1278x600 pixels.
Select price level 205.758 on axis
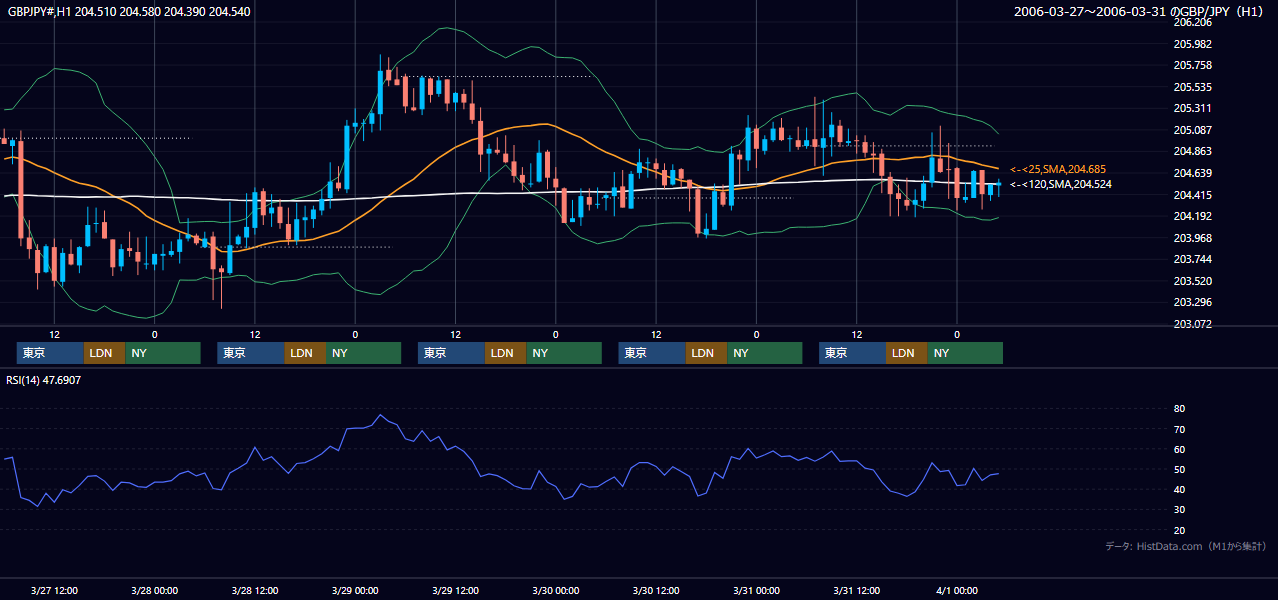1193,65
